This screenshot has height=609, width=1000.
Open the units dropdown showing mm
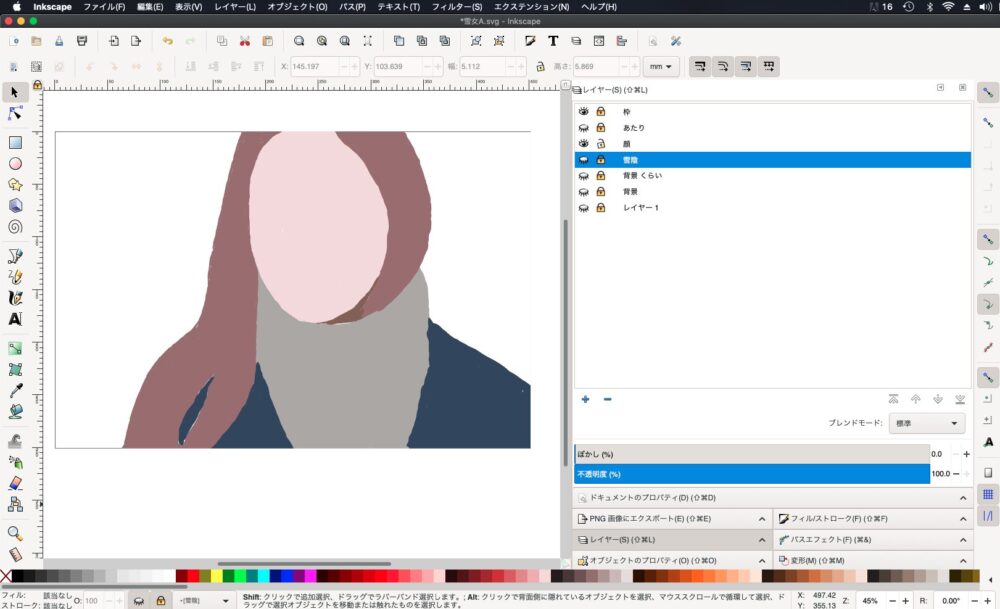[660, 67]
